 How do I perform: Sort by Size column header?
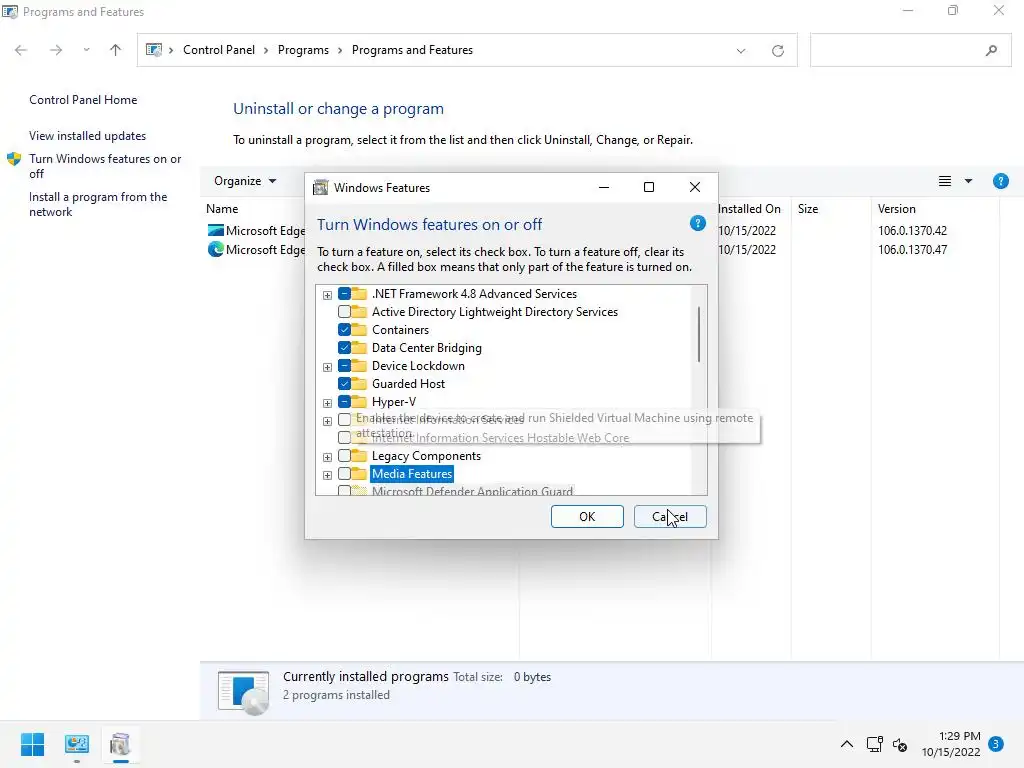pyautogui.click(x=808, y=209)
